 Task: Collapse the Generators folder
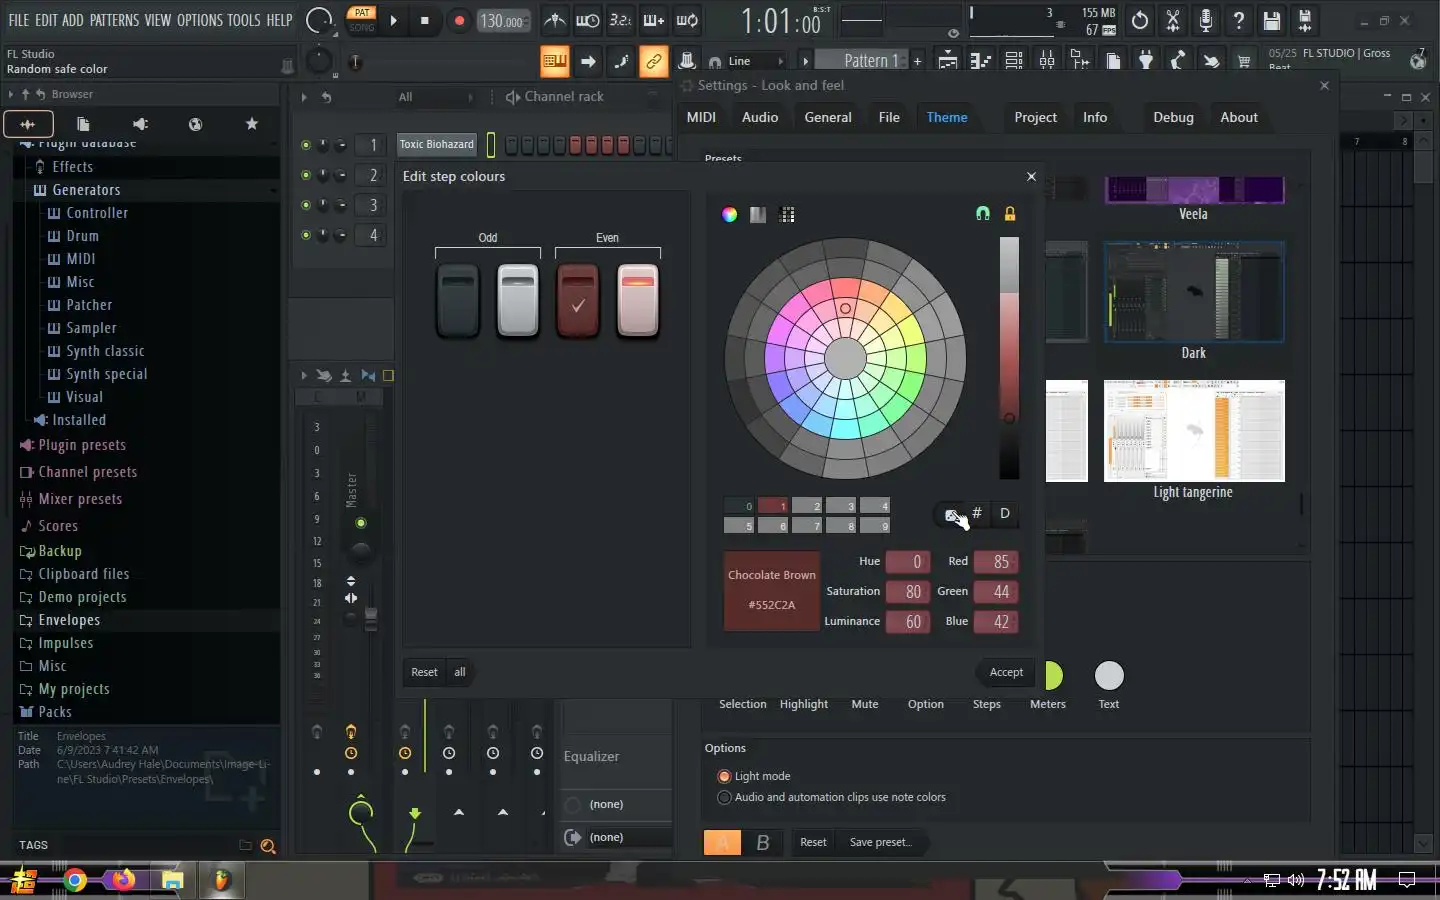(x=86, y=190)
